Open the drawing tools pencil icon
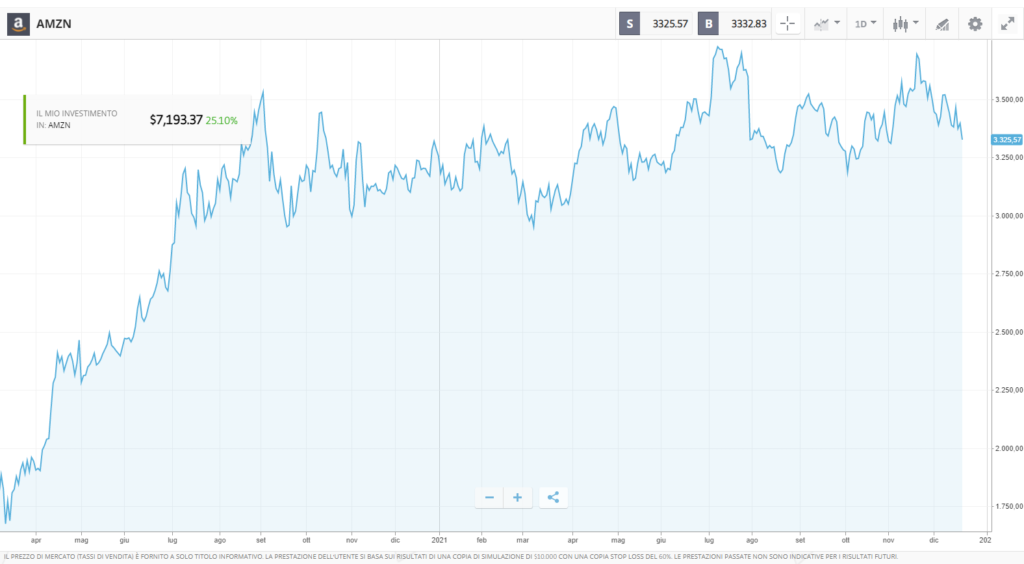The height and width of the screenshot is (564, 1024). pyautogui.click(x=942, y=24)
